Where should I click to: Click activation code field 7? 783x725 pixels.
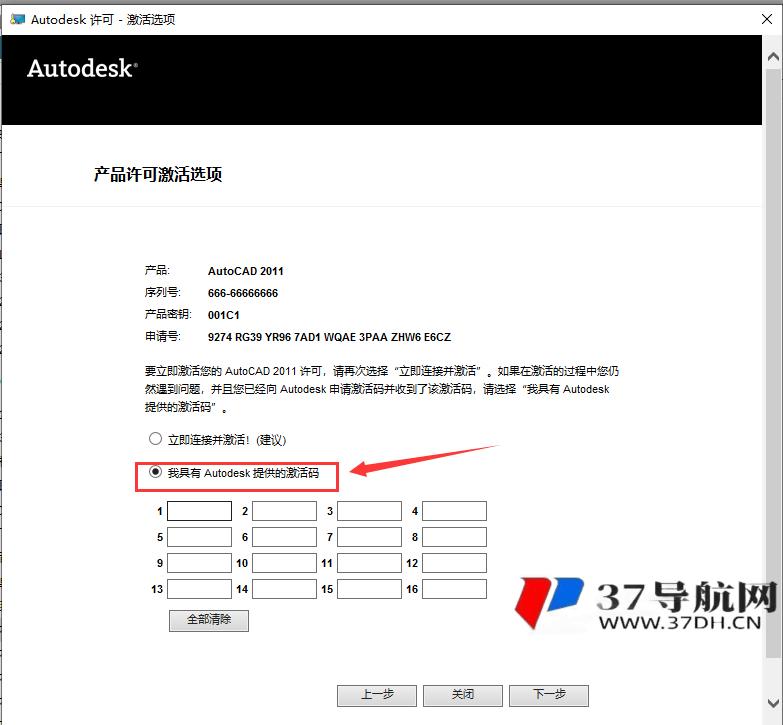point(369,537)
